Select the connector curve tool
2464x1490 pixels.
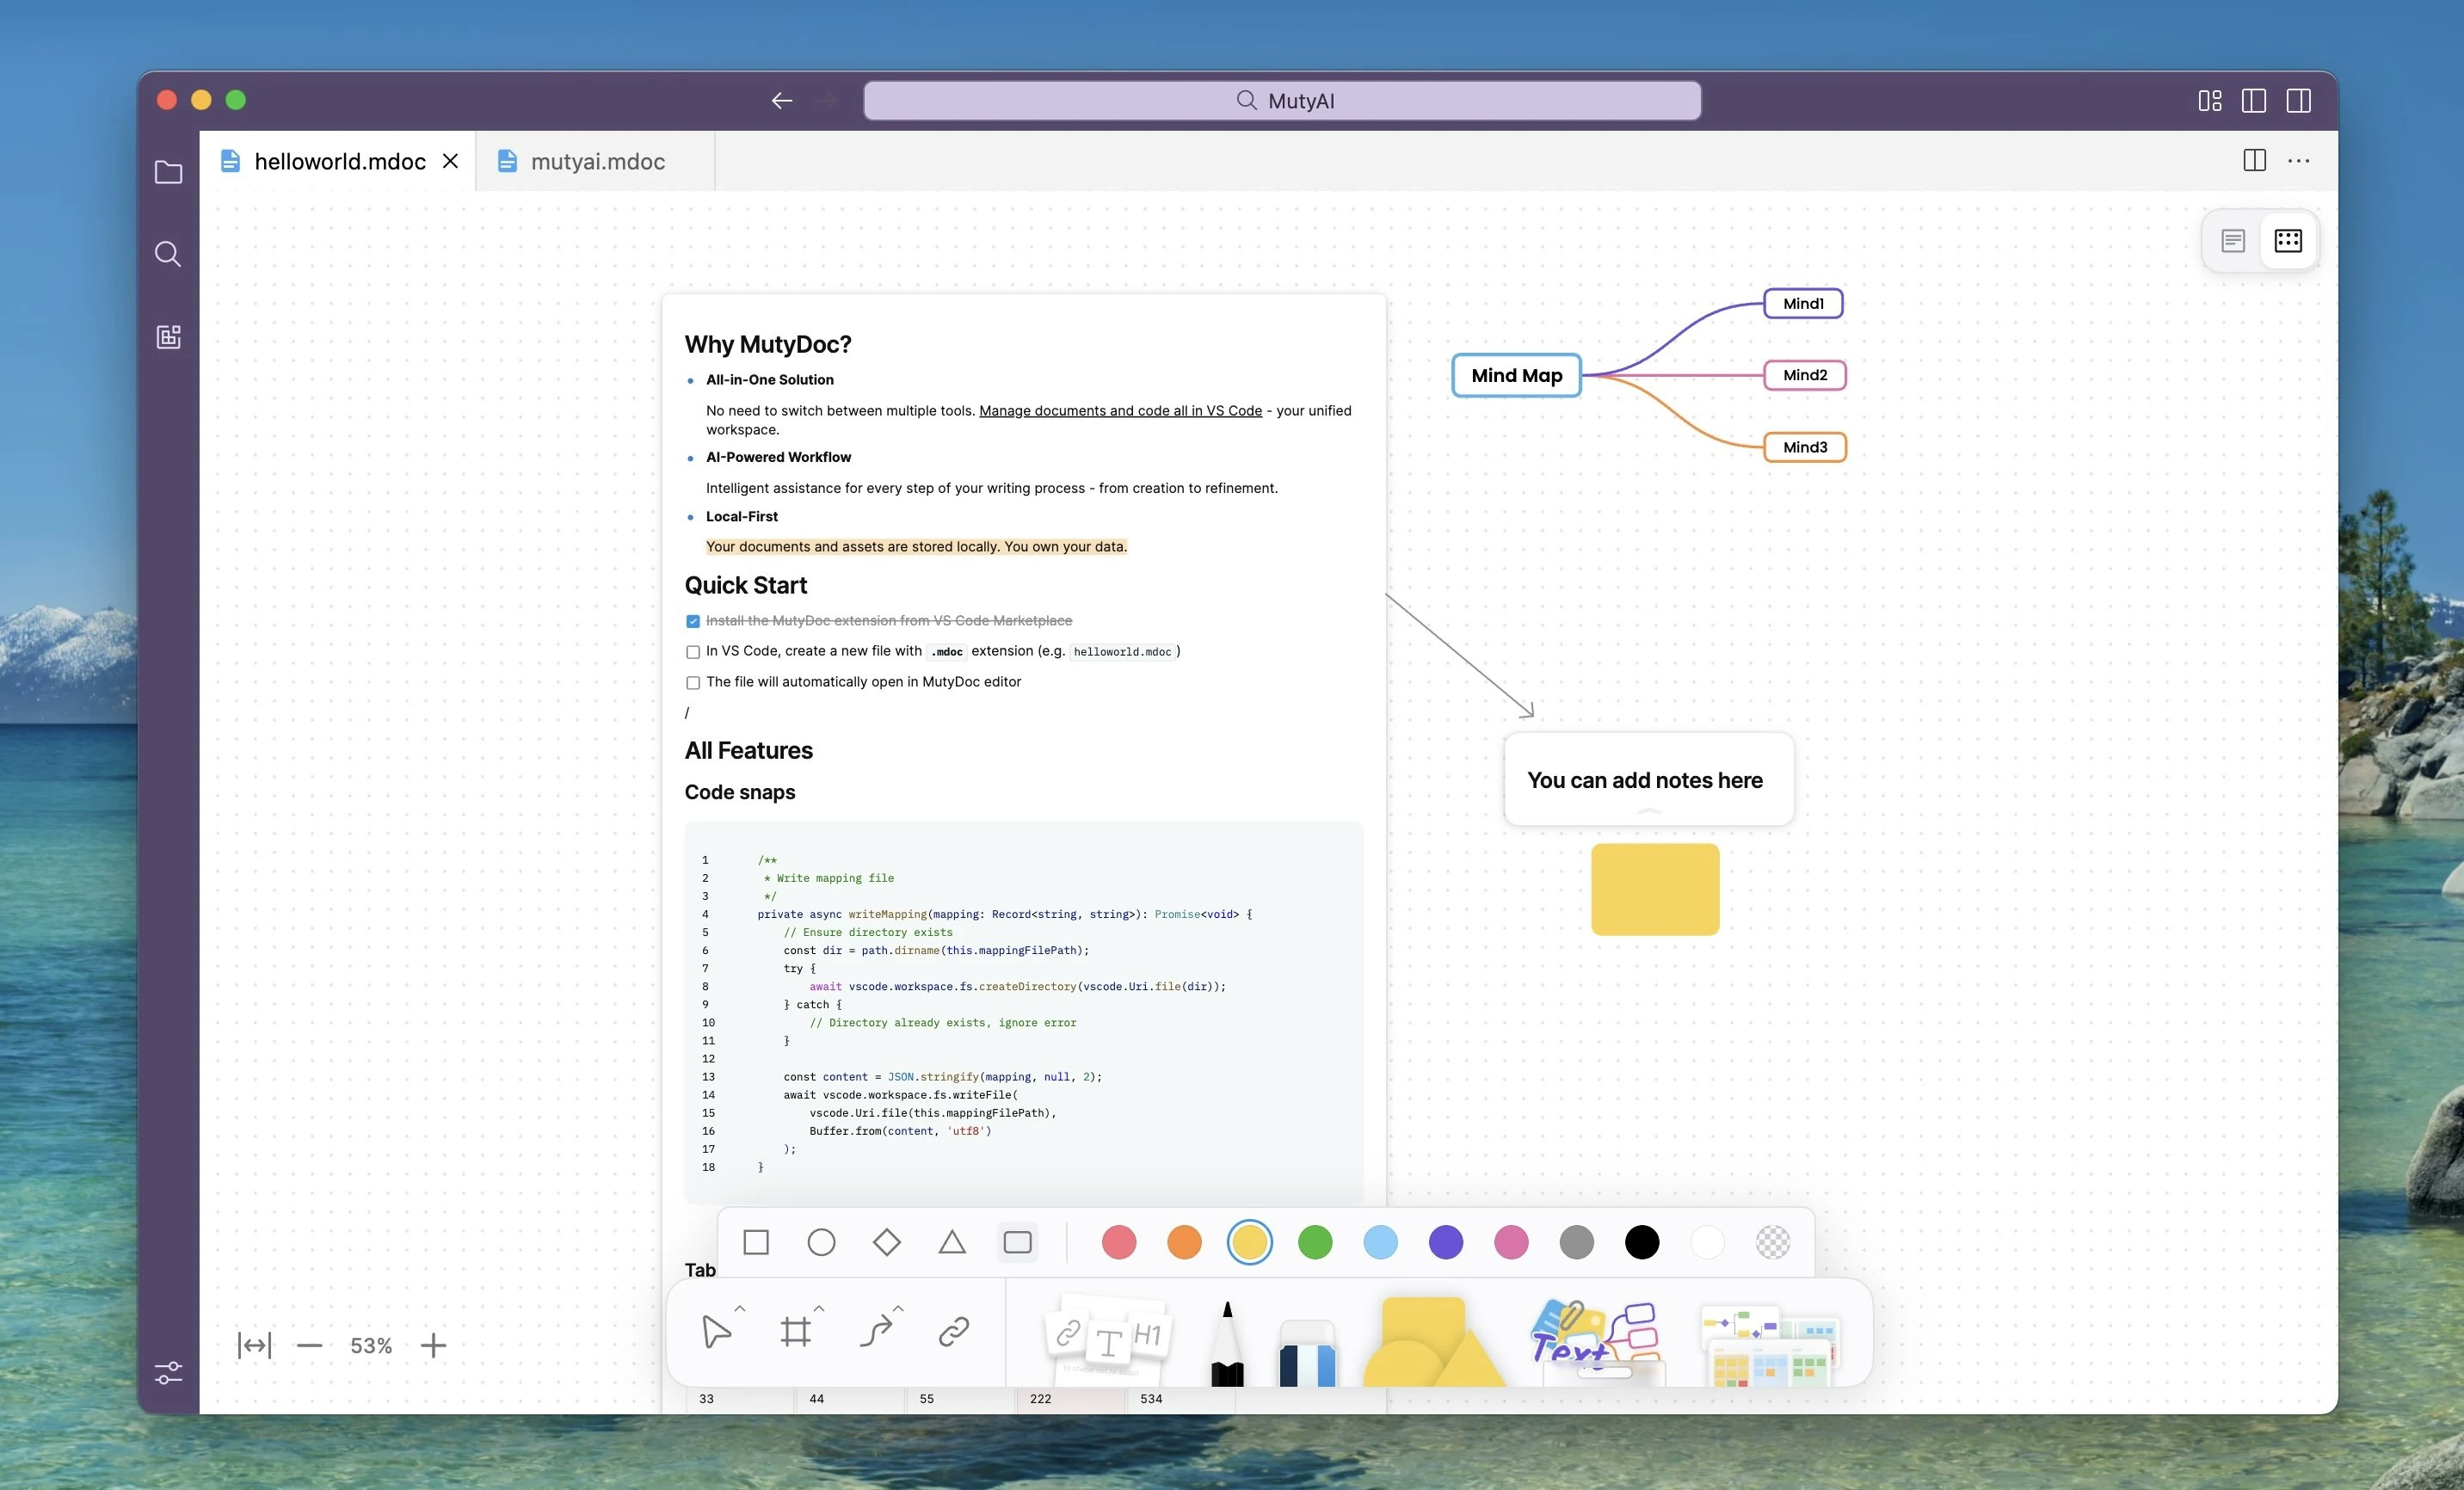(876, 1331)
